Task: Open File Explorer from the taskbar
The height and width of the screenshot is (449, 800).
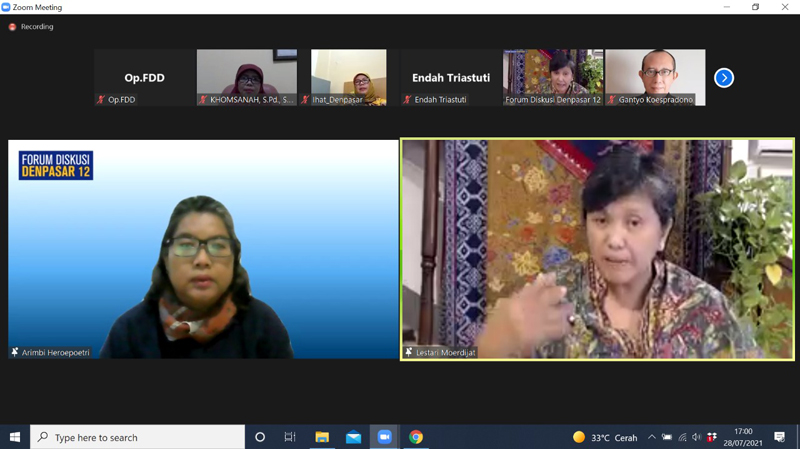Action: 322,437
